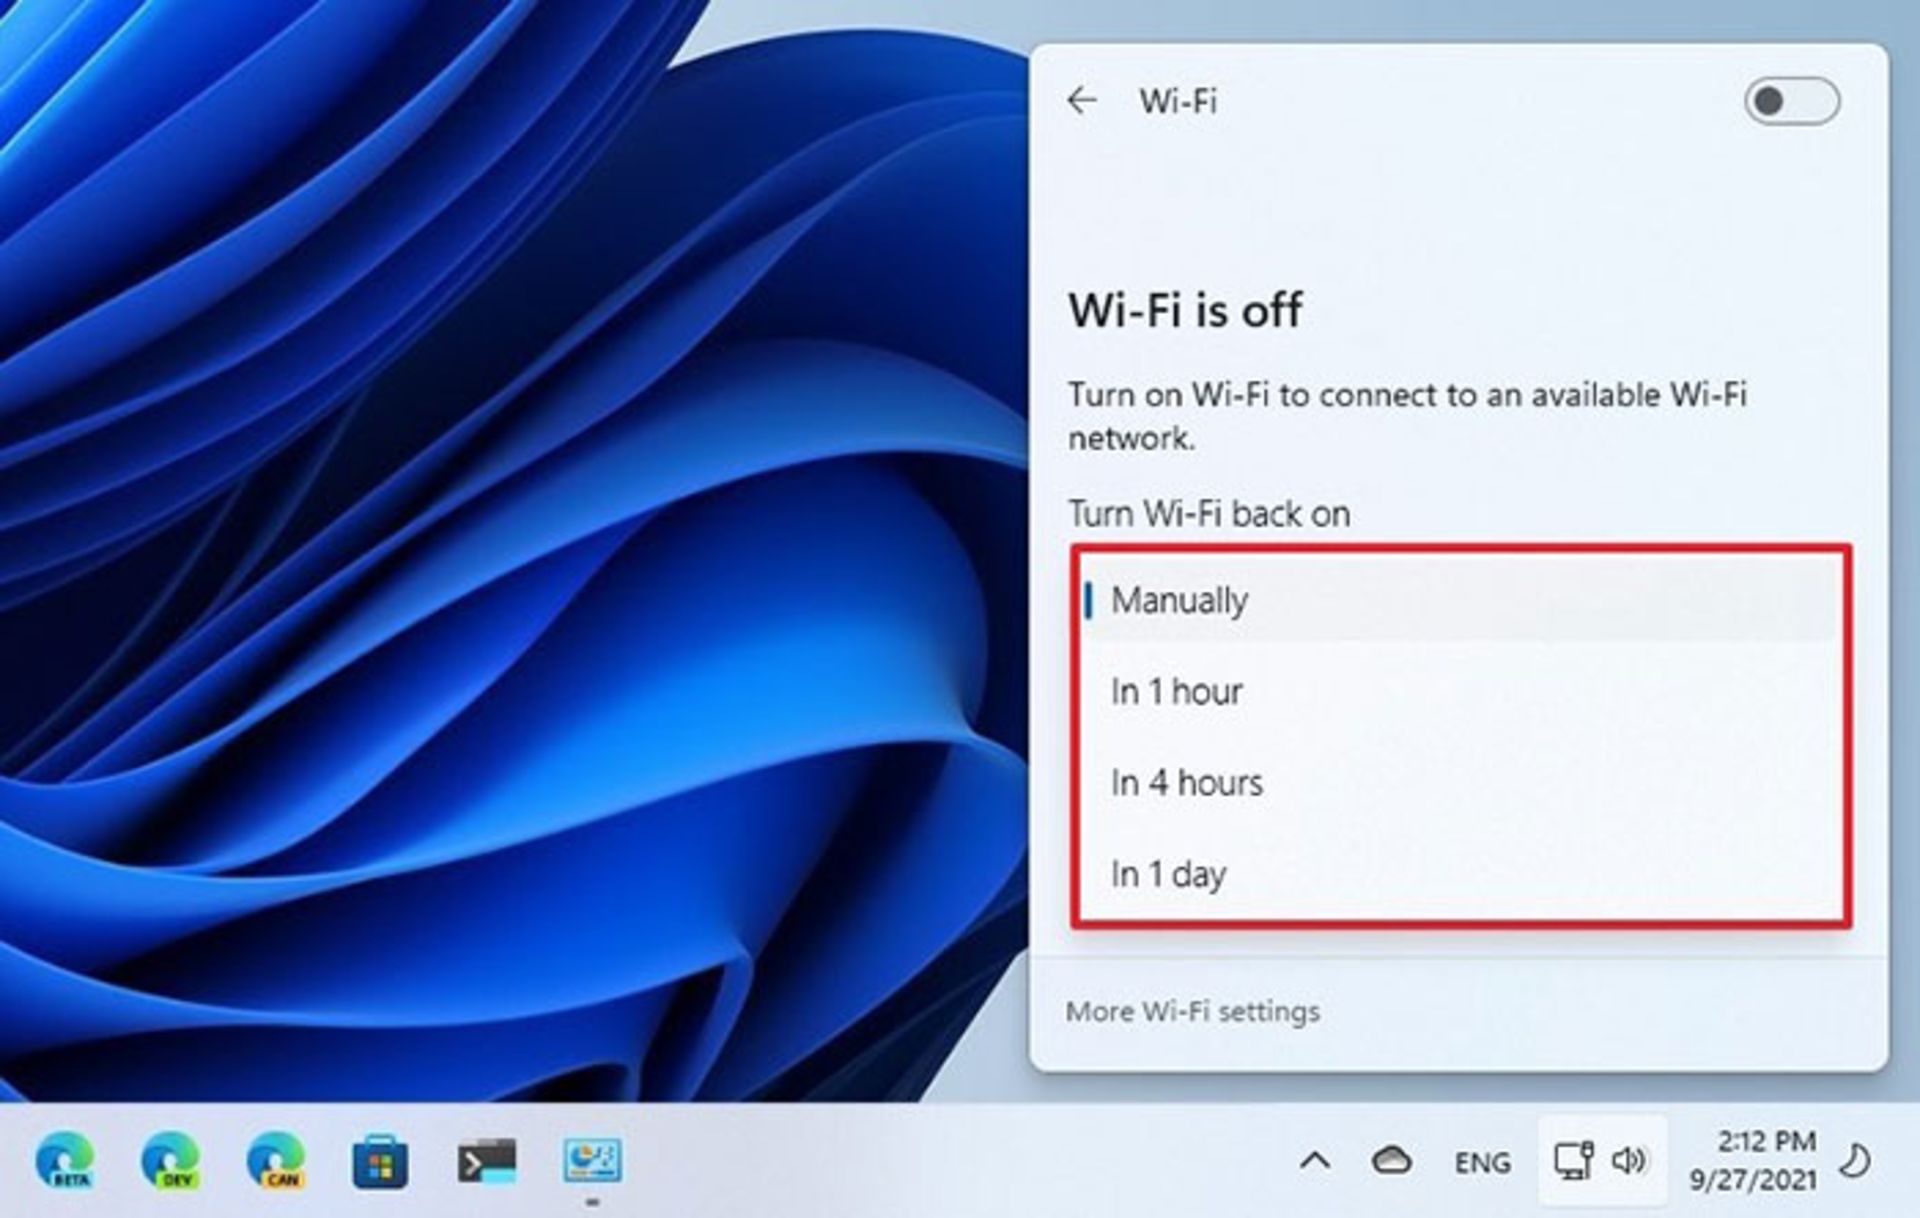Launch Microsoft Edge Dev from taskbar
1920x1218 pixels.
171,1161
